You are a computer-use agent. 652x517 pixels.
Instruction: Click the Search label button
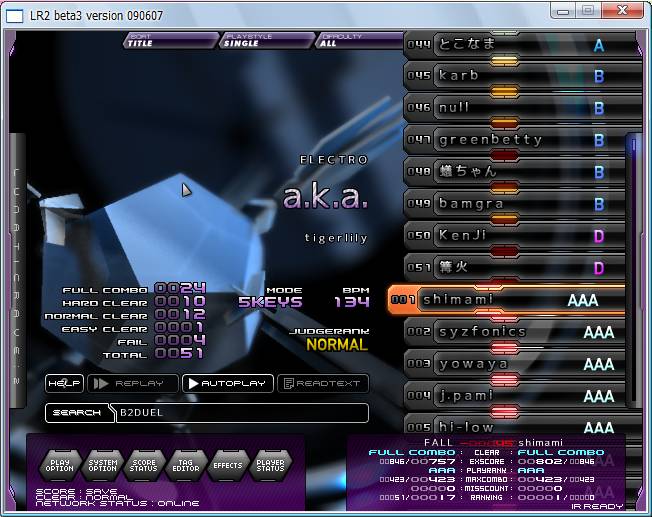click(x=77, y=413)
